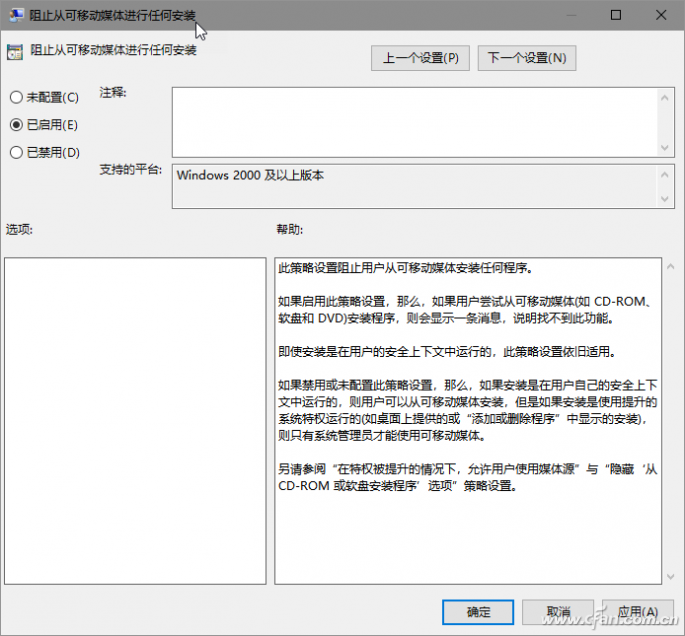Click the 下一个设置(N) button
The image size is (685, 636).
(527, 58)
